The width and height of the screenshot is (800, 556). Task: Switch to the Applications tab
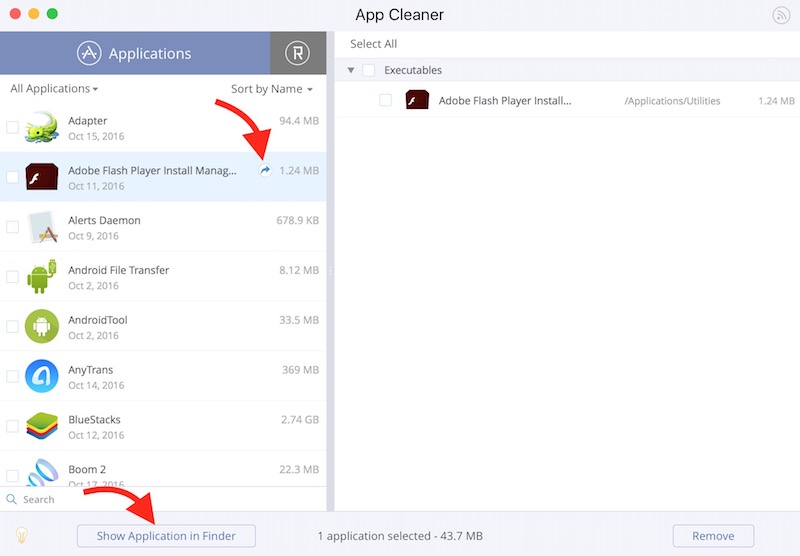(x=135, y=53)
